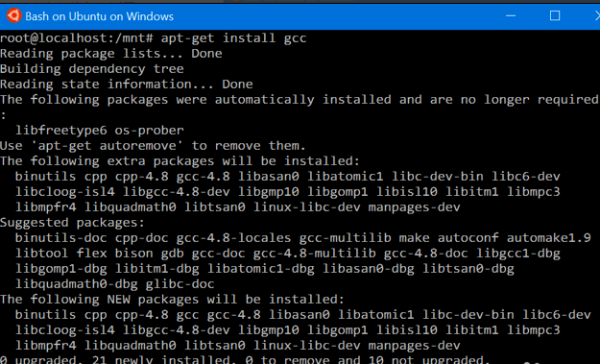Viewport: 600px width, 364px height.
Task: Click the package 'bison'
Action: [134, 253]
